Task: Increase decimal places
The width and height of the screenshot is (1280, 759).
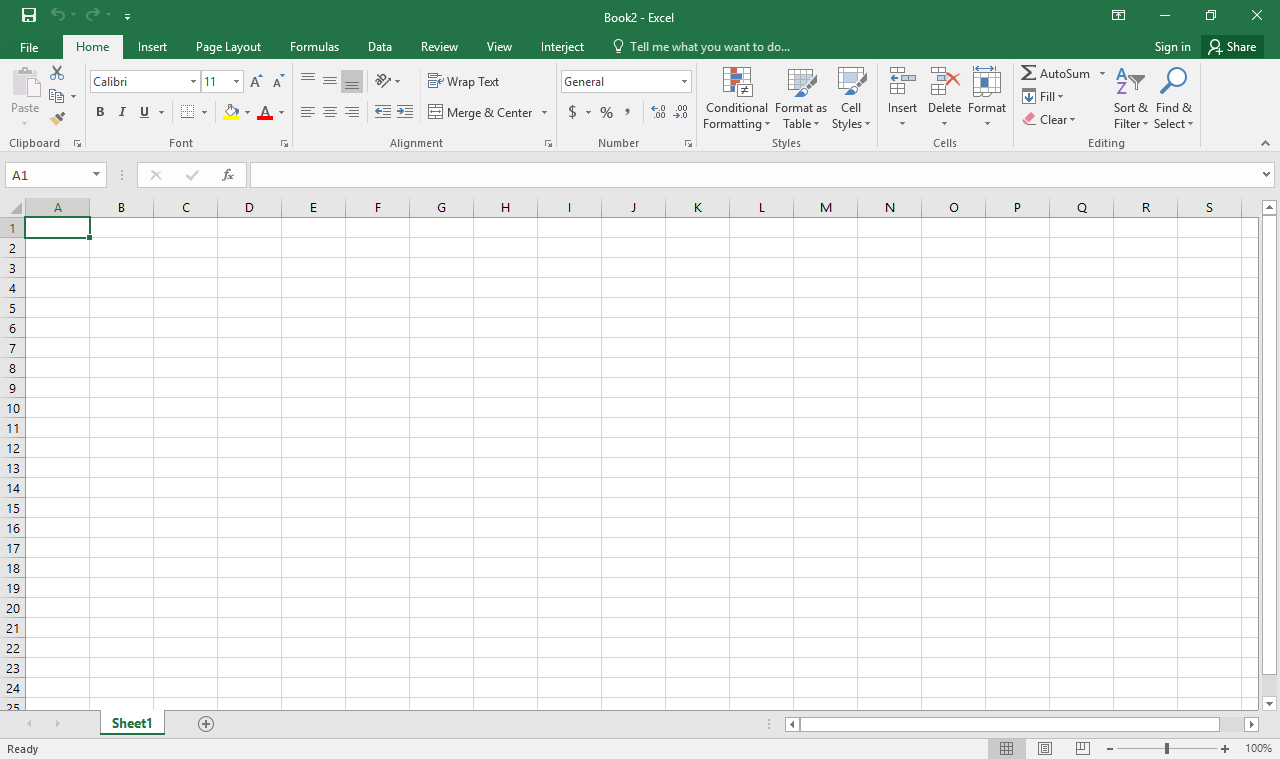Action: [658, 112]
